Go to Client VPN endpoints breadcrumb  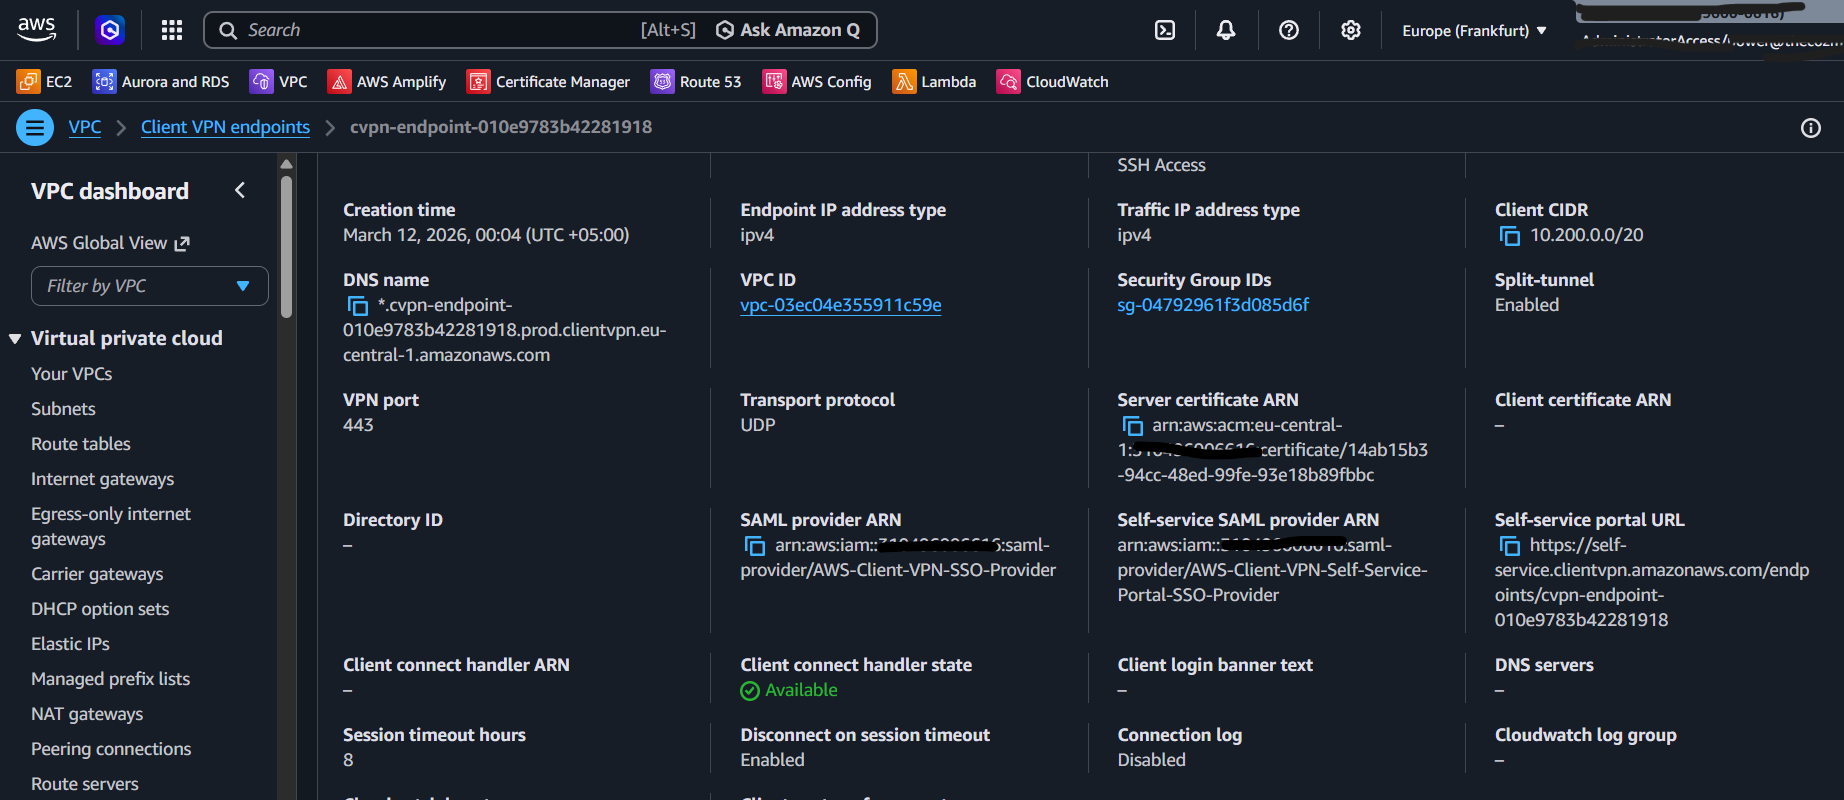[x=225, y=127]
